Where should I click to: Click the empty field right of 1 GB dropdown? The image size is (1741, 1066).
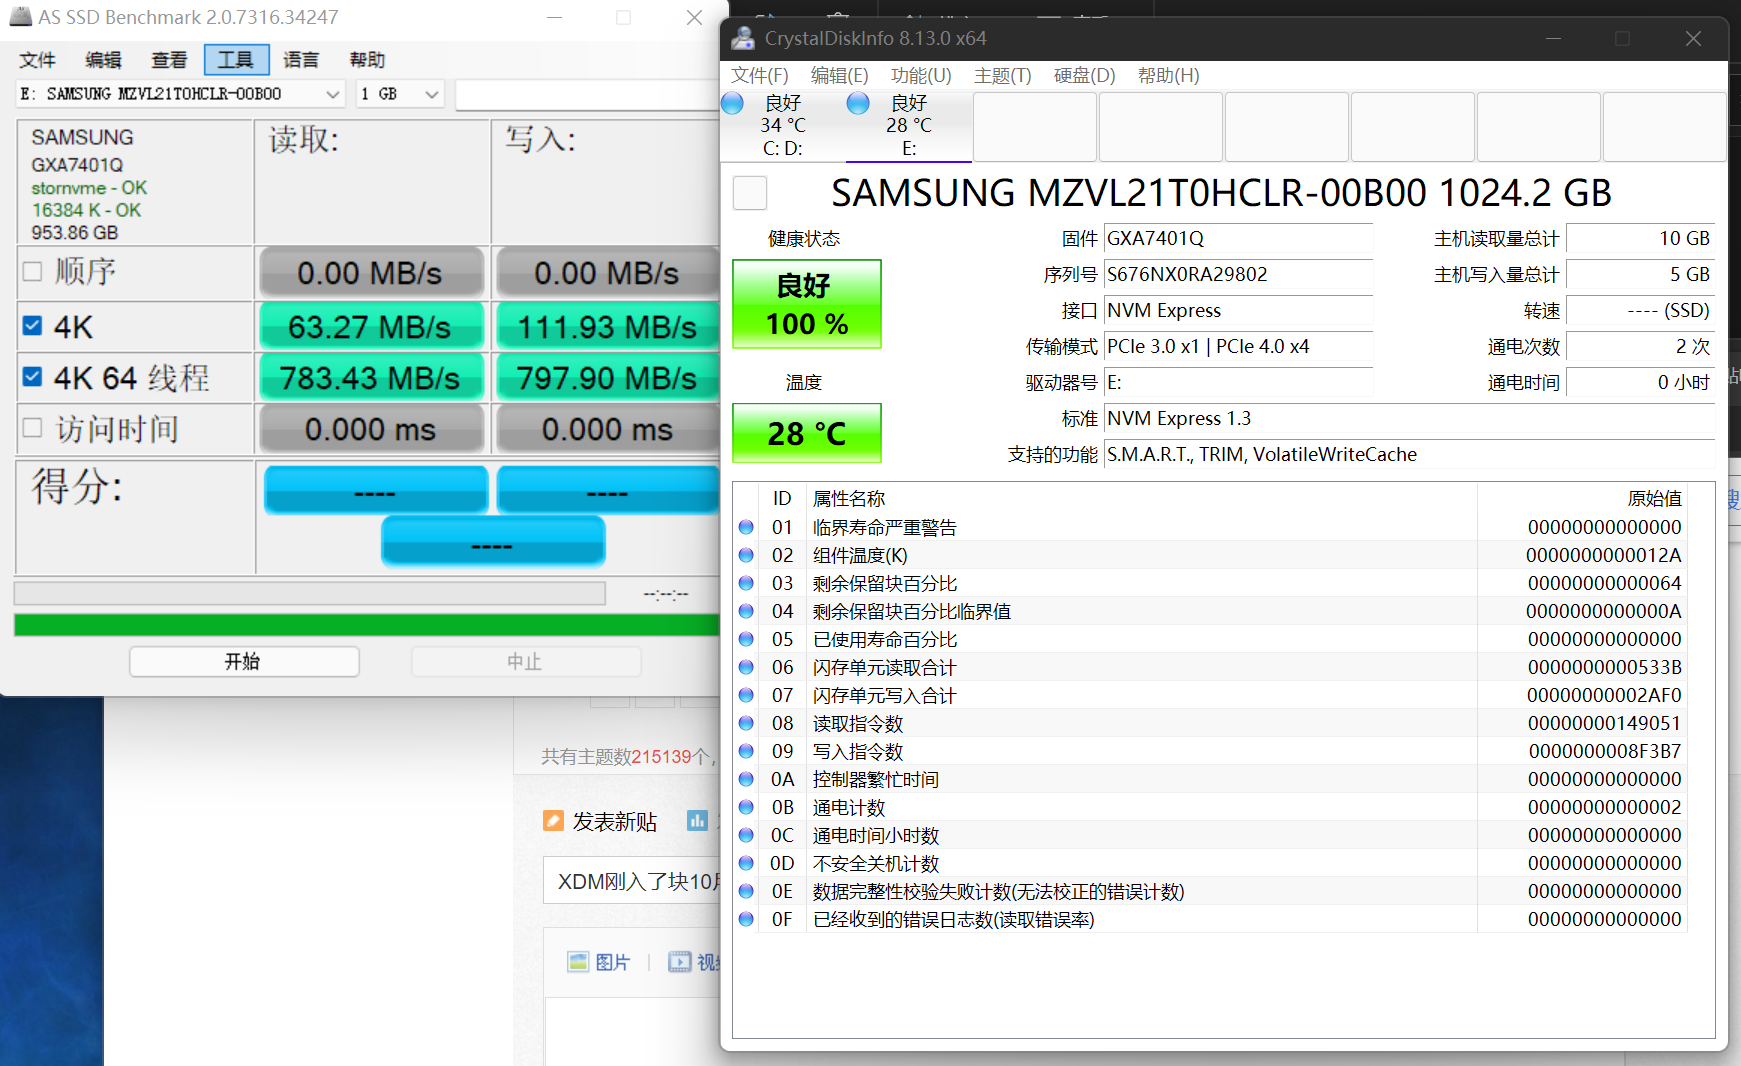click(x=587, y=94)
